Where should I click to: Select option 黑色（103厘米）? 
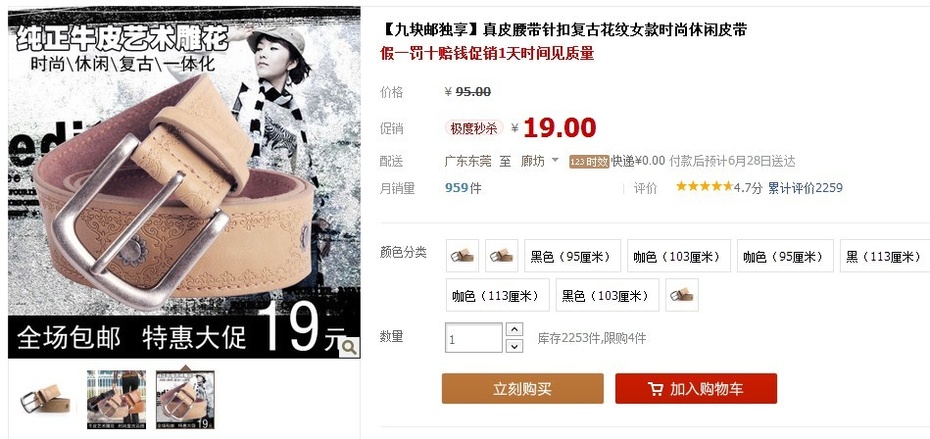click(607, 295)
